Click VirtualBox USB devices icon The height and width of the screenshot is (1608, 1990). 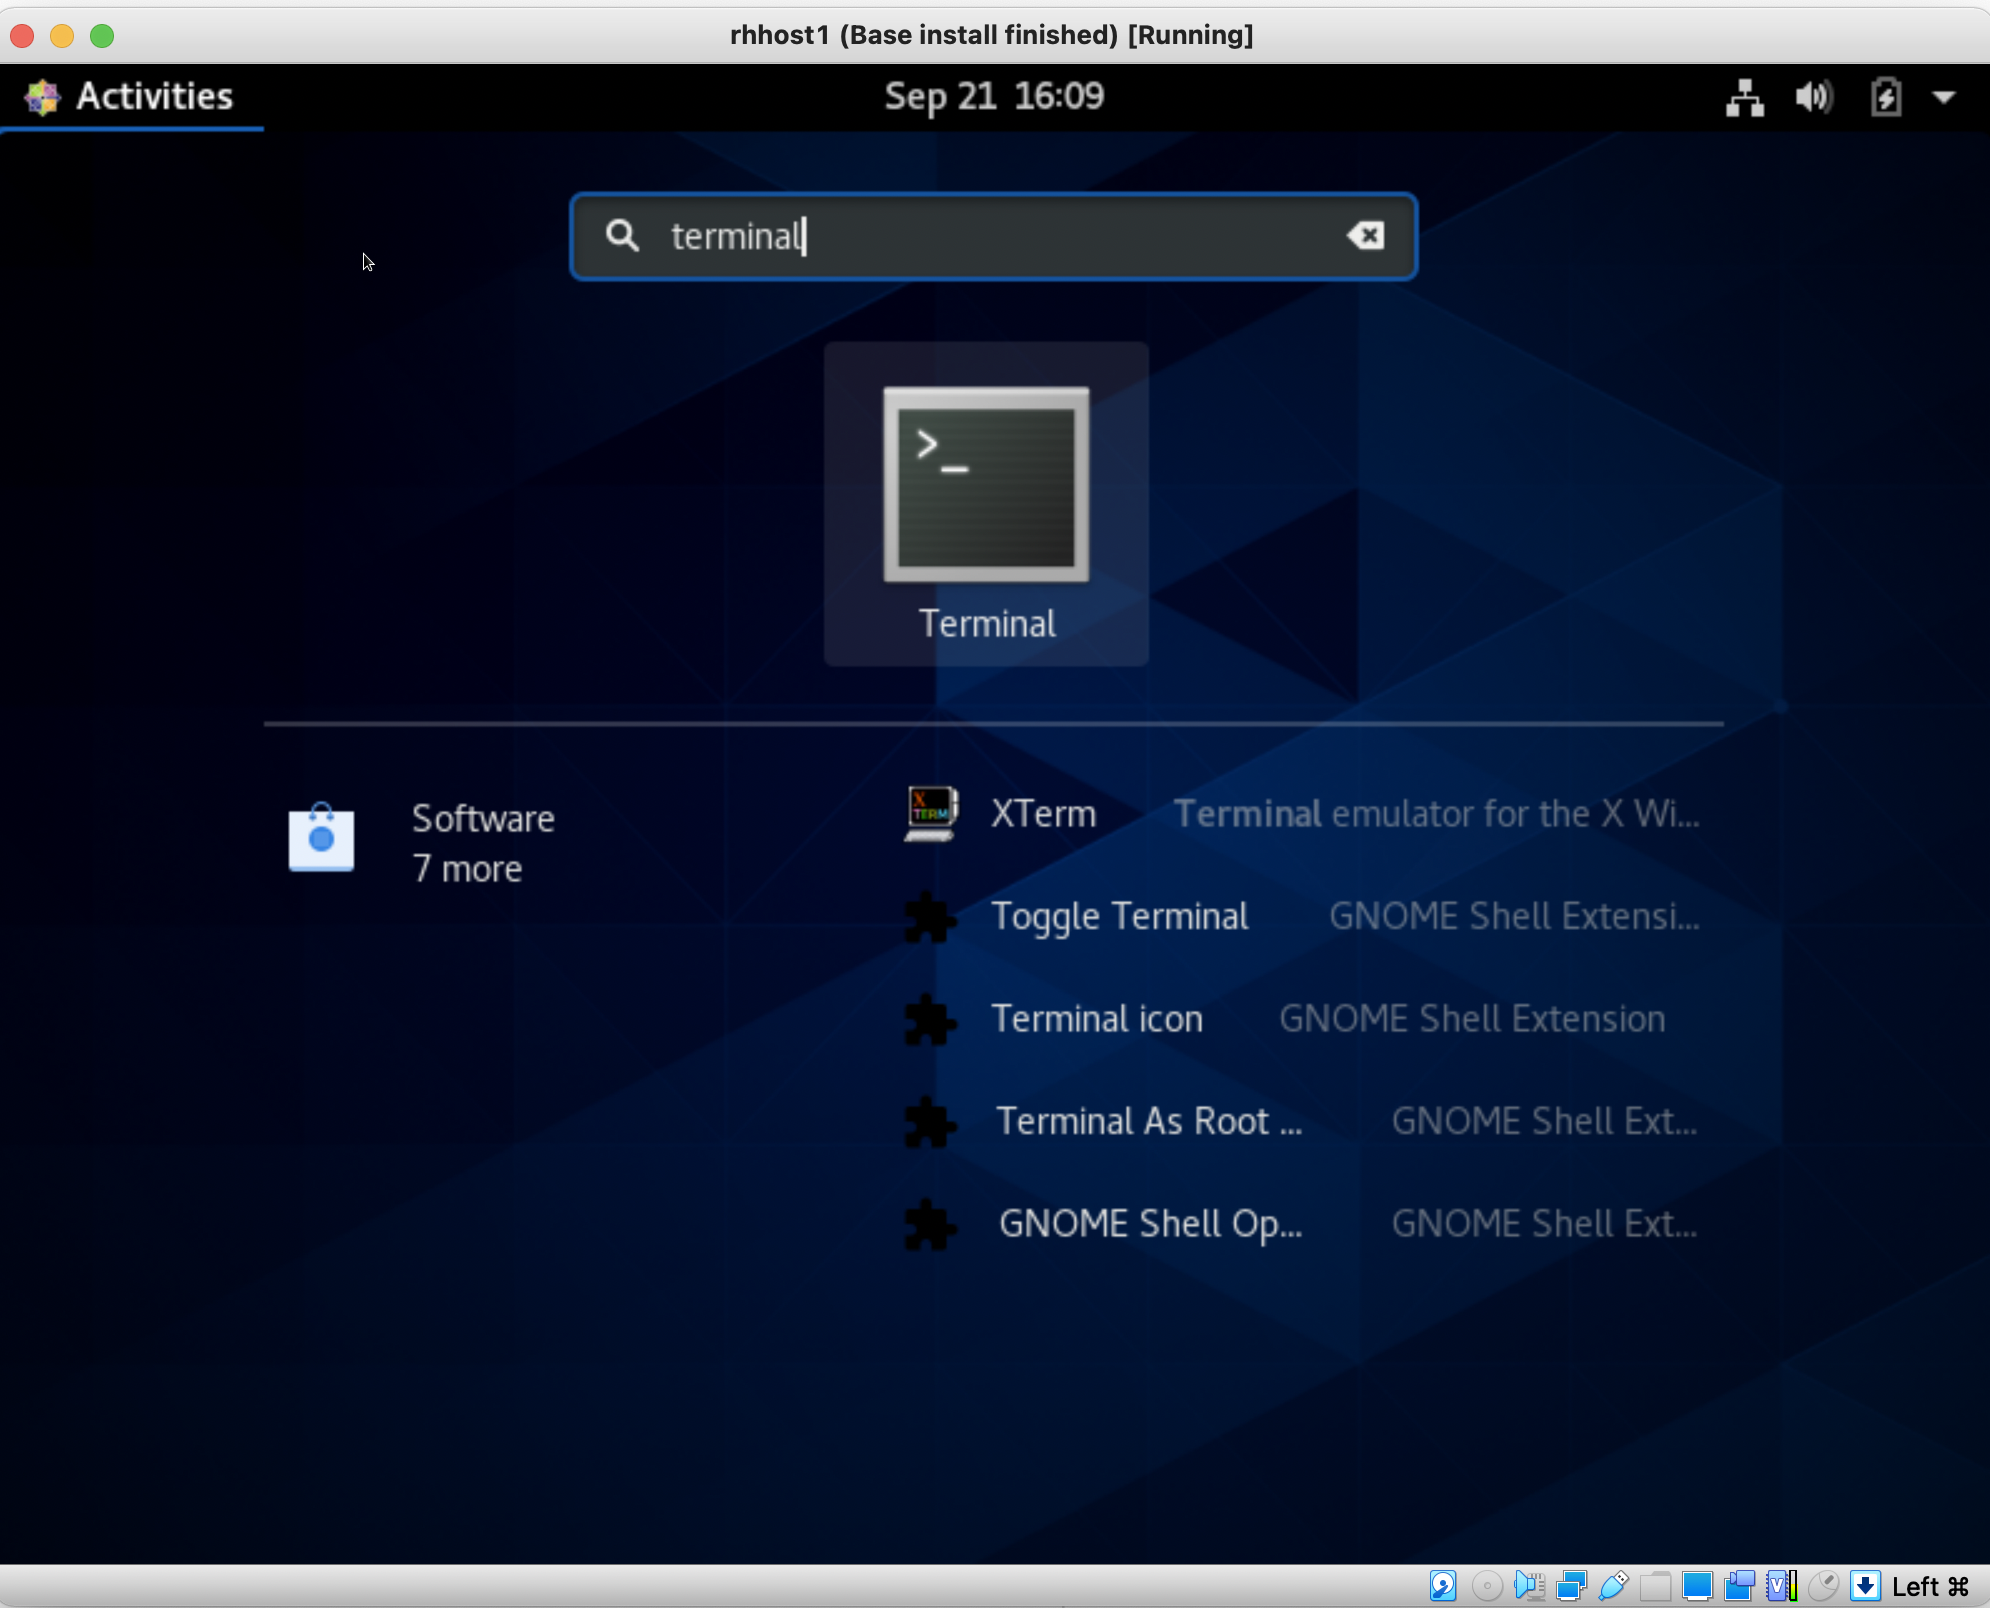[1613, 1586]
